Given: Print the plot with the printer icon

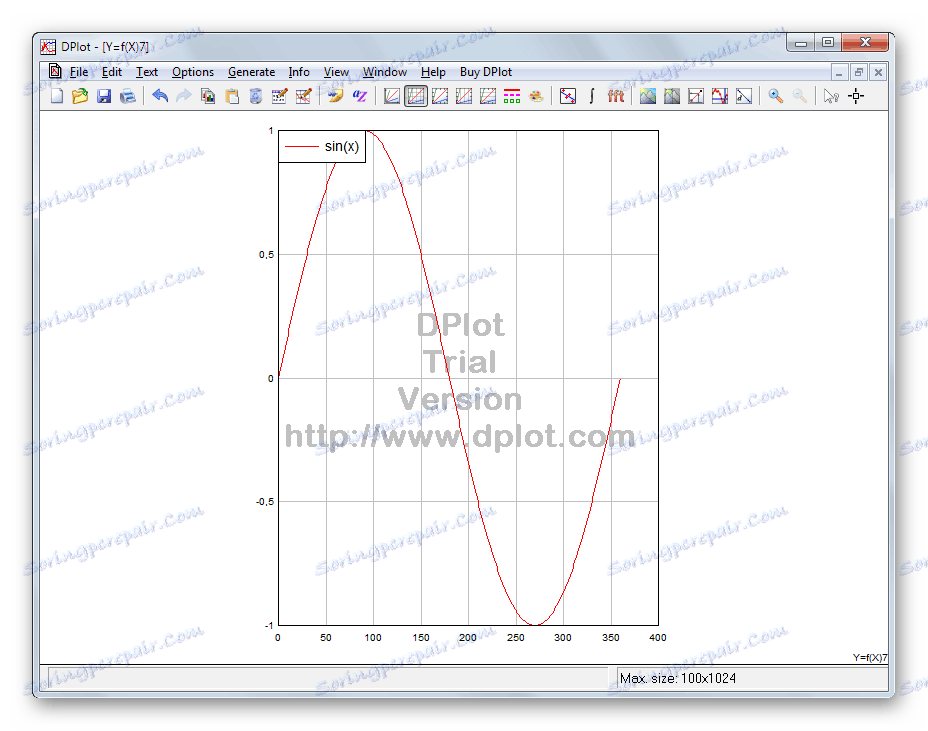Looking at the screenshot, I should click(128, 96).
